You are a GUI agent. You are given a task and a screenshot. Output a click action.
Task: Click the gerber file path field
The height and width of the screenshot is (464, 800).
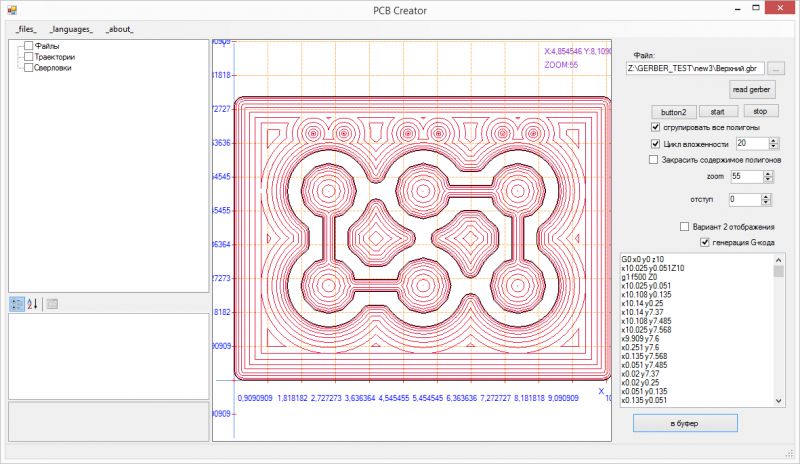coord(695,68)
